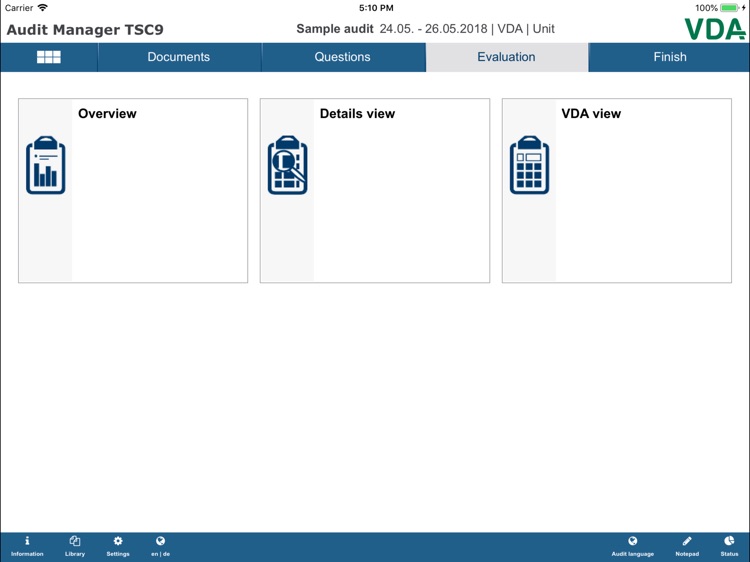
Task: Open Settings gear in bottom bar
Action: tap(118, 546)
